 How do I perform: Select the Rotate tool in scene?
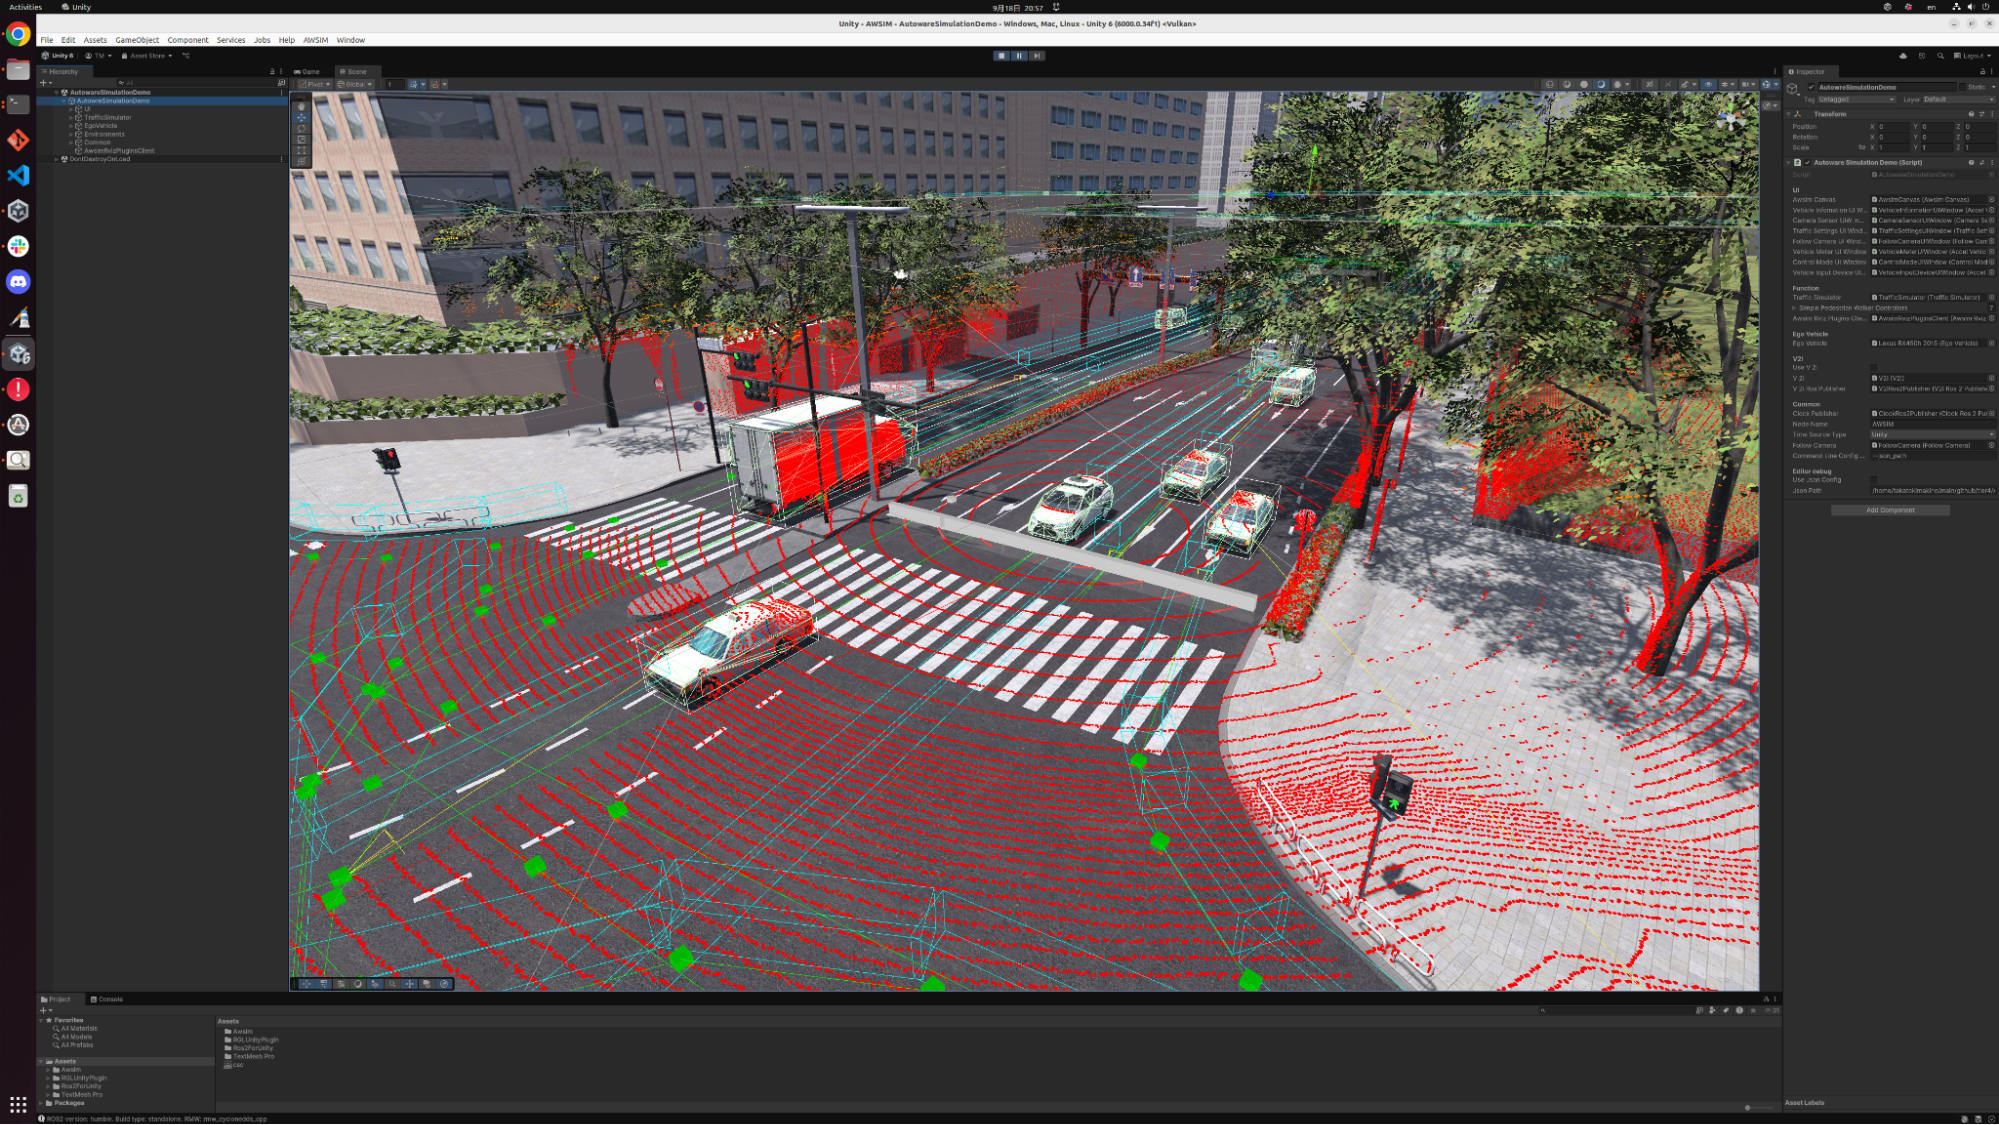(x=301, y=128)
